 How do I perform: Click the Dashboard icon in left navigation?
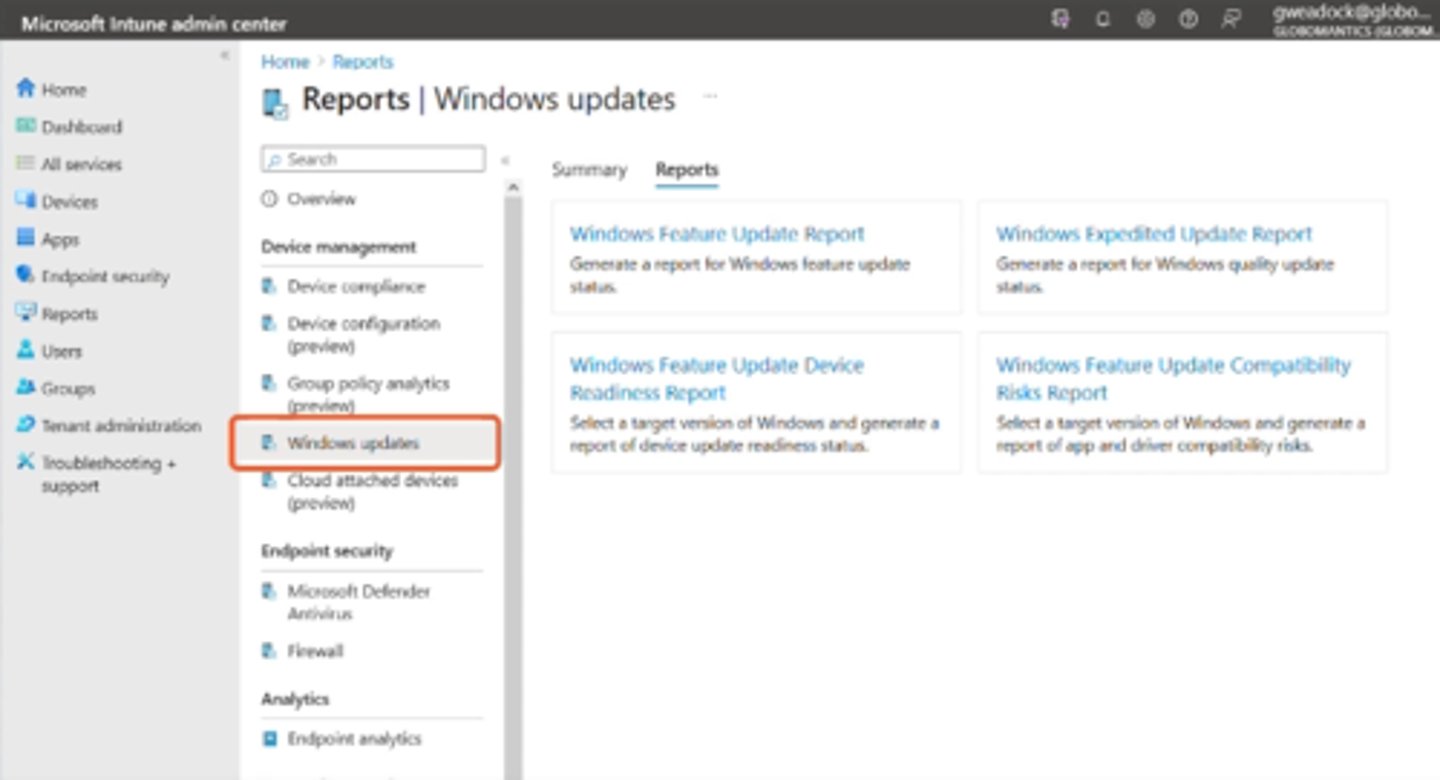click(x=26, y=126)
